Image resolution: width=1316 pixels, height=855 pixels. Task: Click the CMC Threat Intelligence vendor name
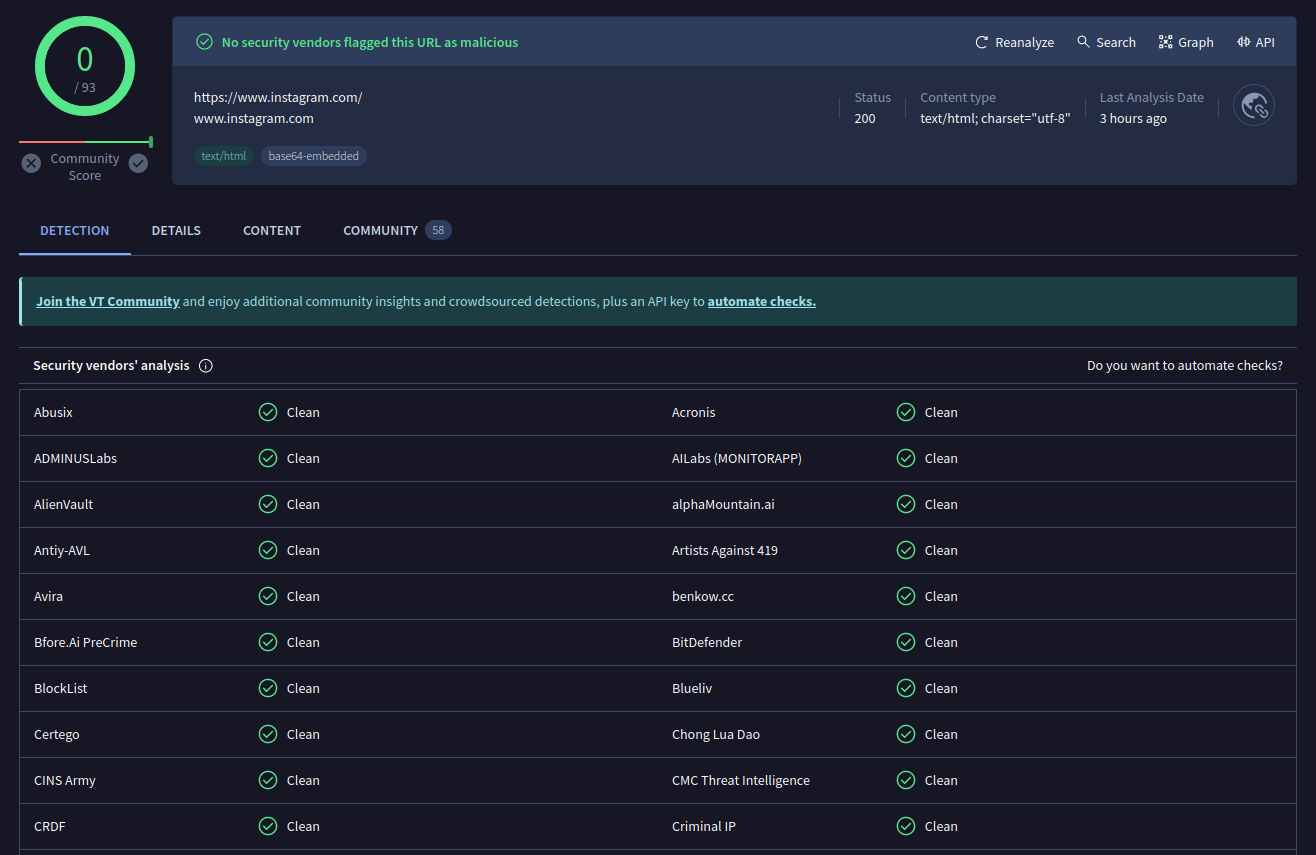[741, 780]
